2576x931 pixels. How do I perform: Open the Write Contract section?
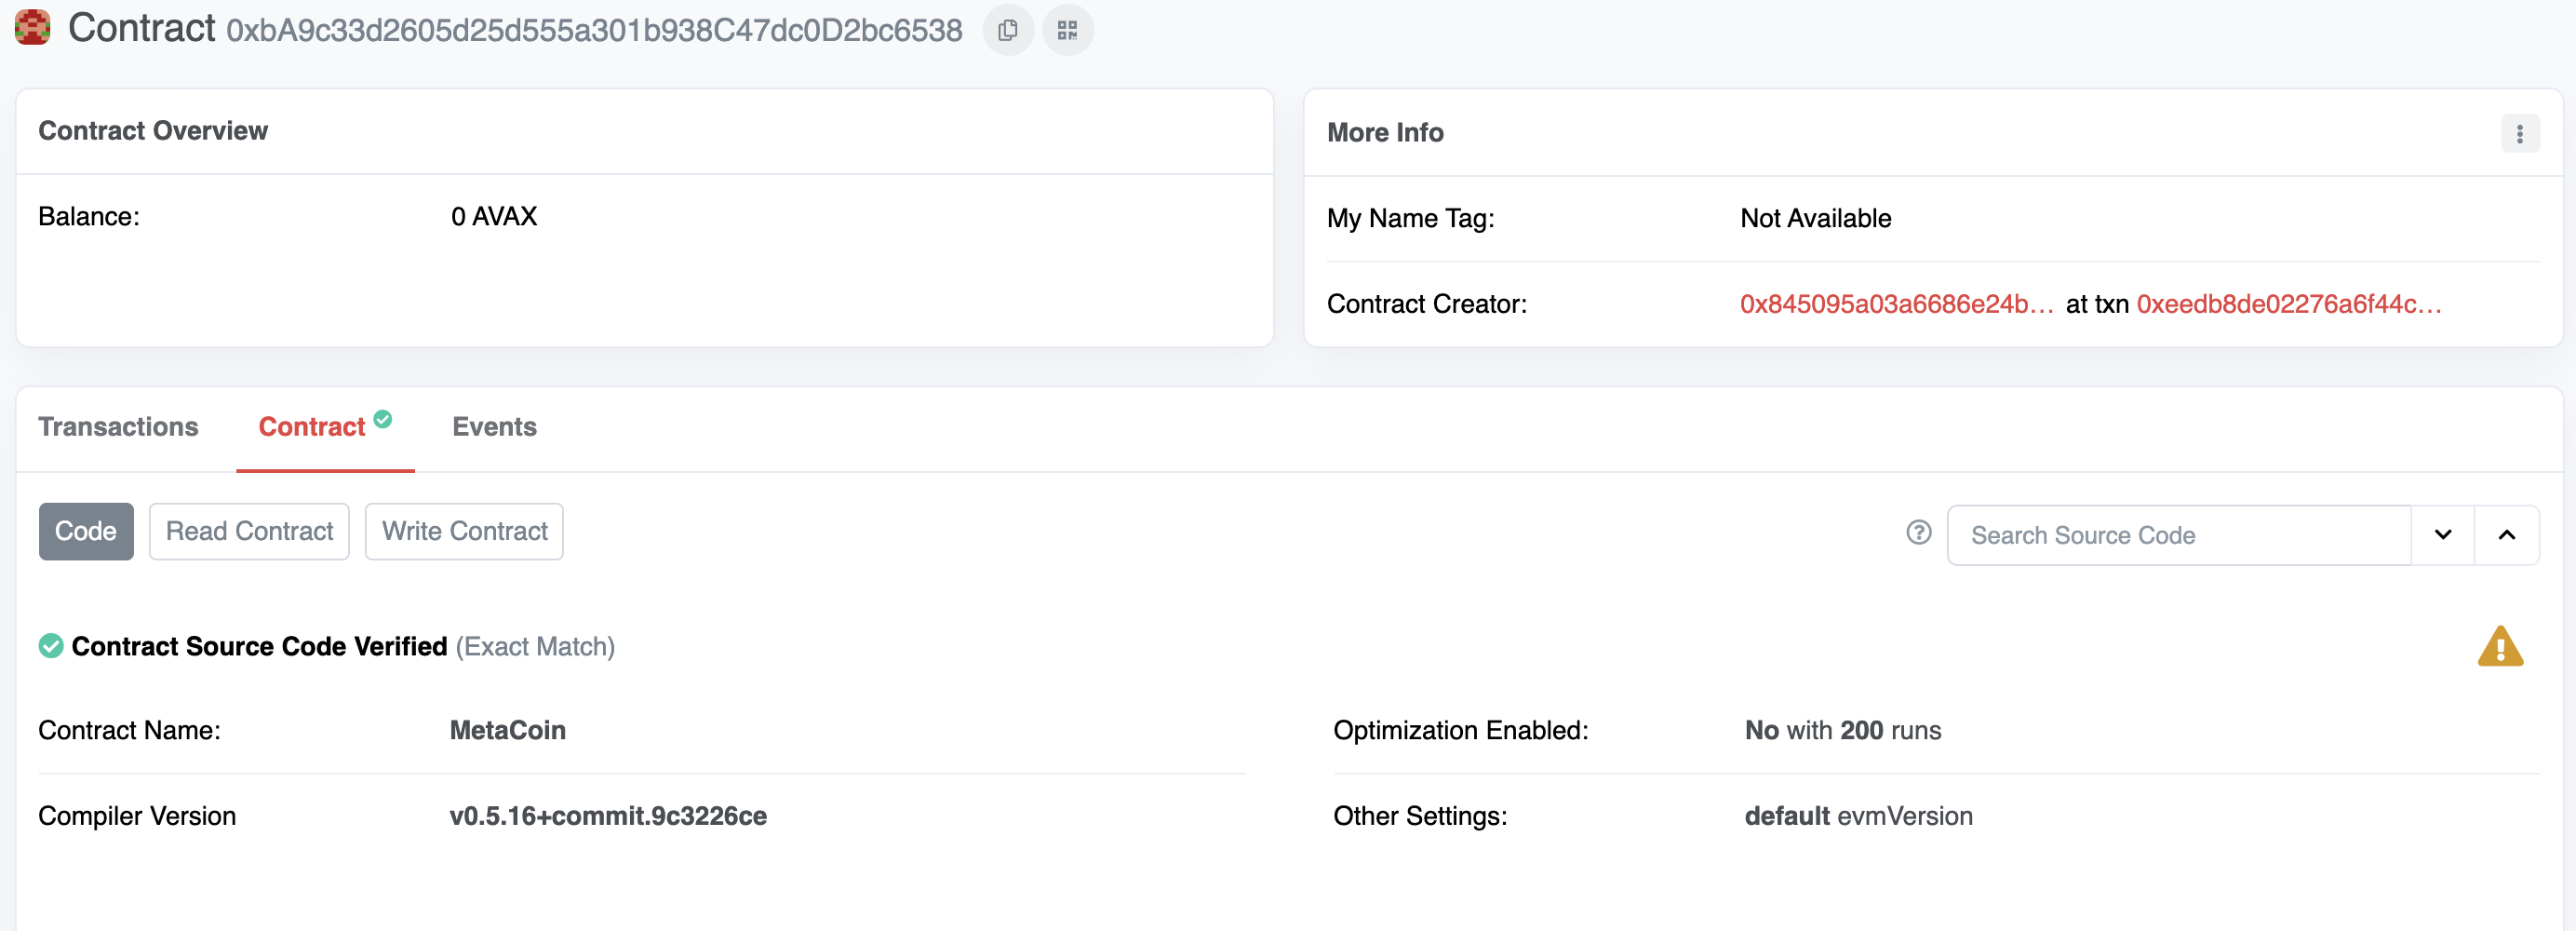tap(464, 531)
